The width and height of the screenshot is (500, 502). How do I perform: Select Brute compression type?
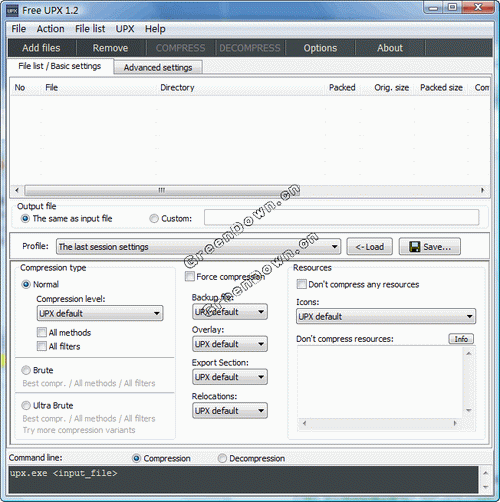(37, 370)
